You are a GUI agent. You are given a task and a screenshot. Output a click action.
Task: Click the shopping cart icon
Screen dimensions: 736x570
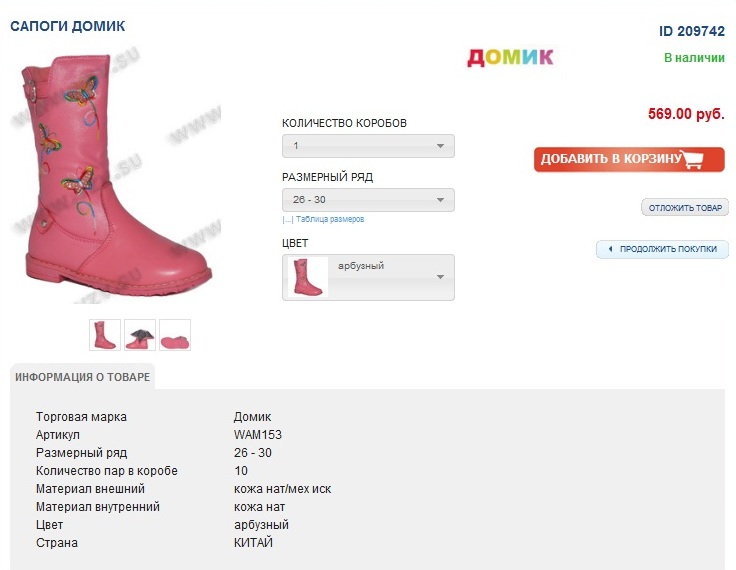pos(704,159)
